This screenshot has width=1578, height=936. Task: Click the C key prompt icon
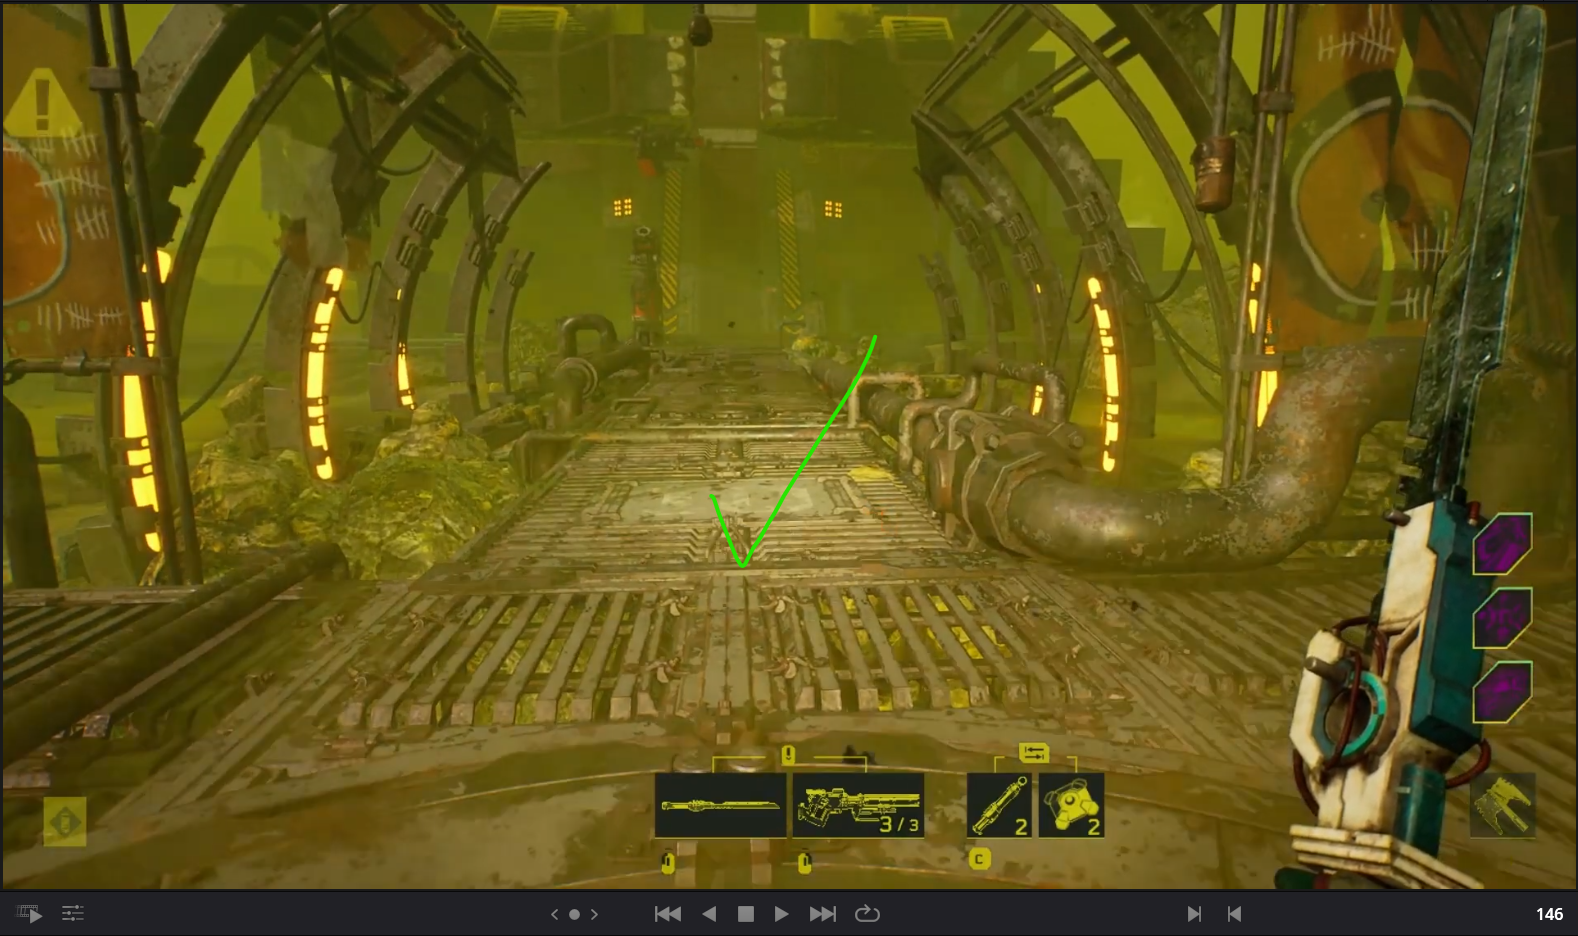(x=980, y=858)
